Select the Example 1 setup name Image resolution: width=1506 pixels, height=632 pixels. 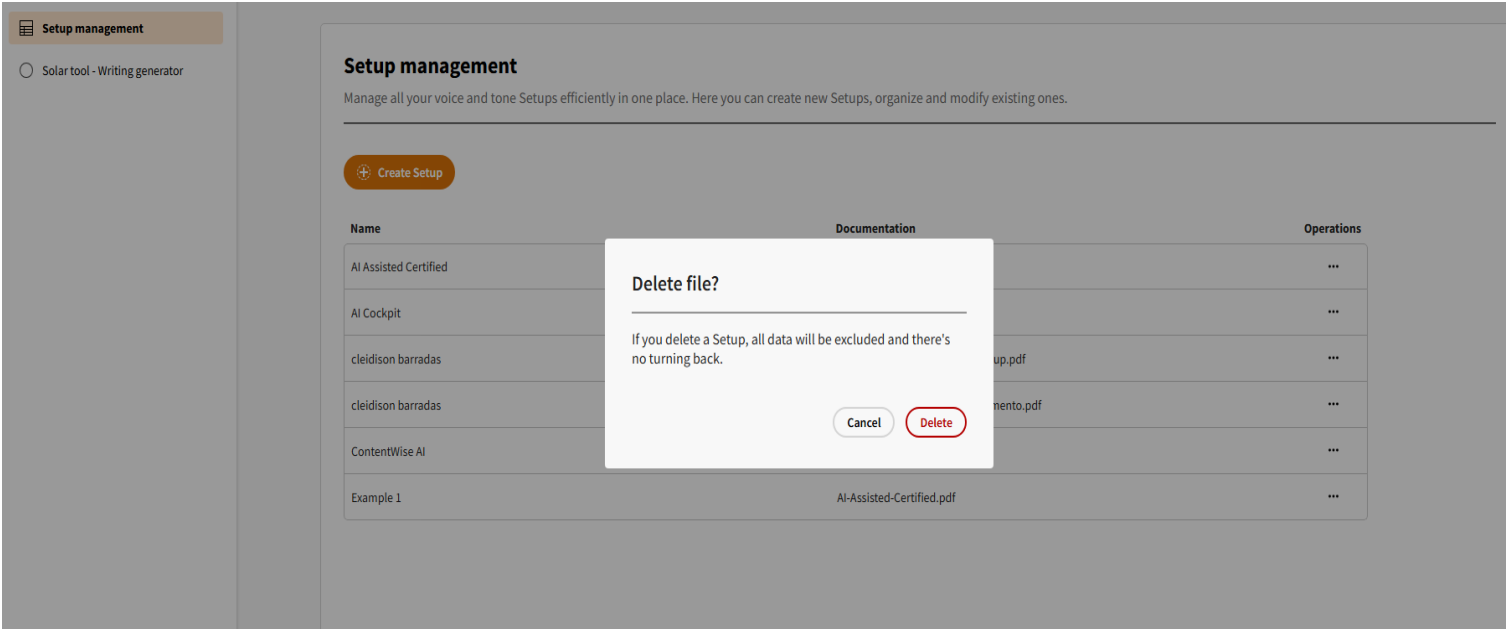(376, 497)
